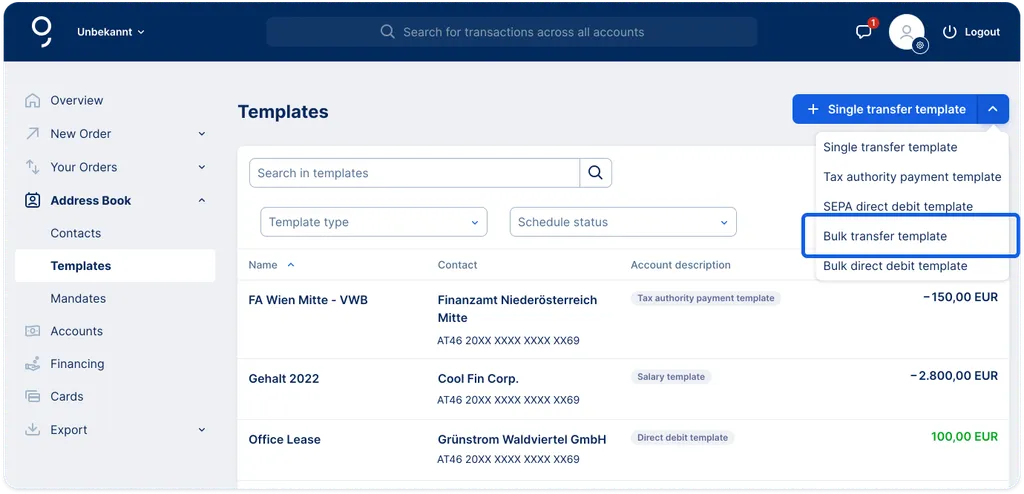Click the Export download icon
Image resolution: width=1024 pixels, height=494 pixels.
pyautogui.click(x=32, y=429)
